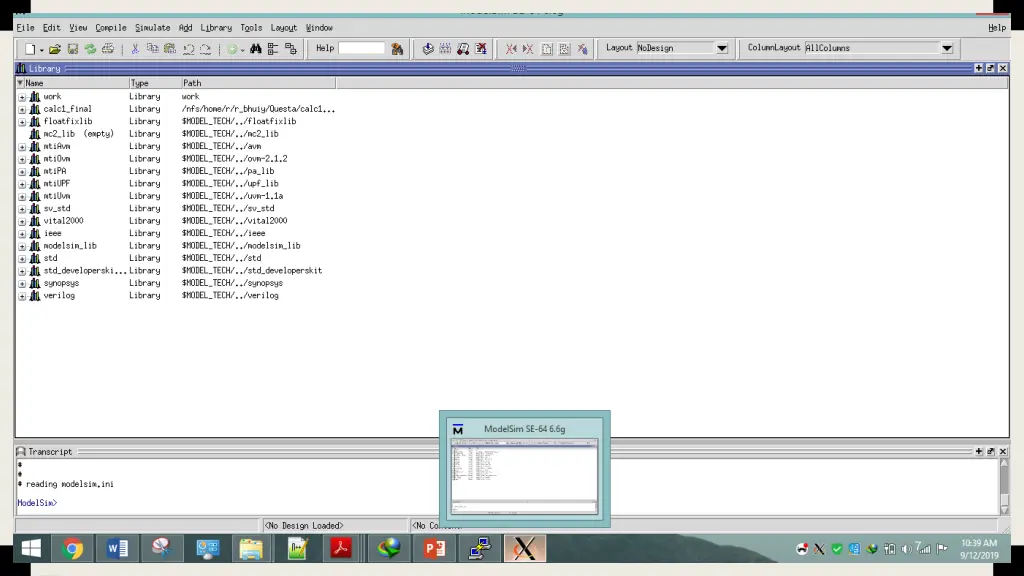Click the Cut scissors icon
1024x576 pixels.
[x=135, y=49]
